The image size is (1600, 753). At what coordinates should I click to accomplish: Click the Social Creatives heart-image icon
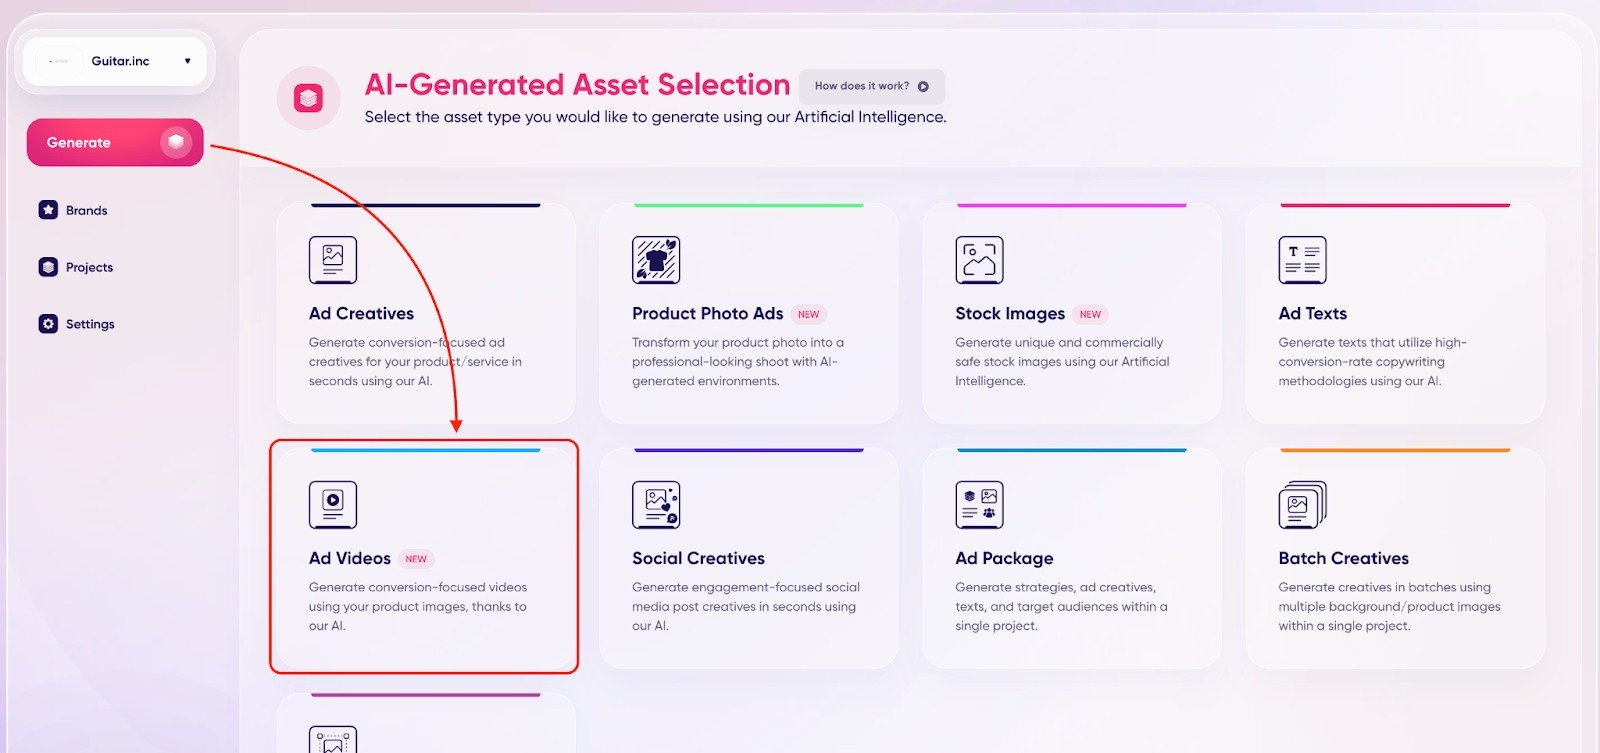[656, 504]
